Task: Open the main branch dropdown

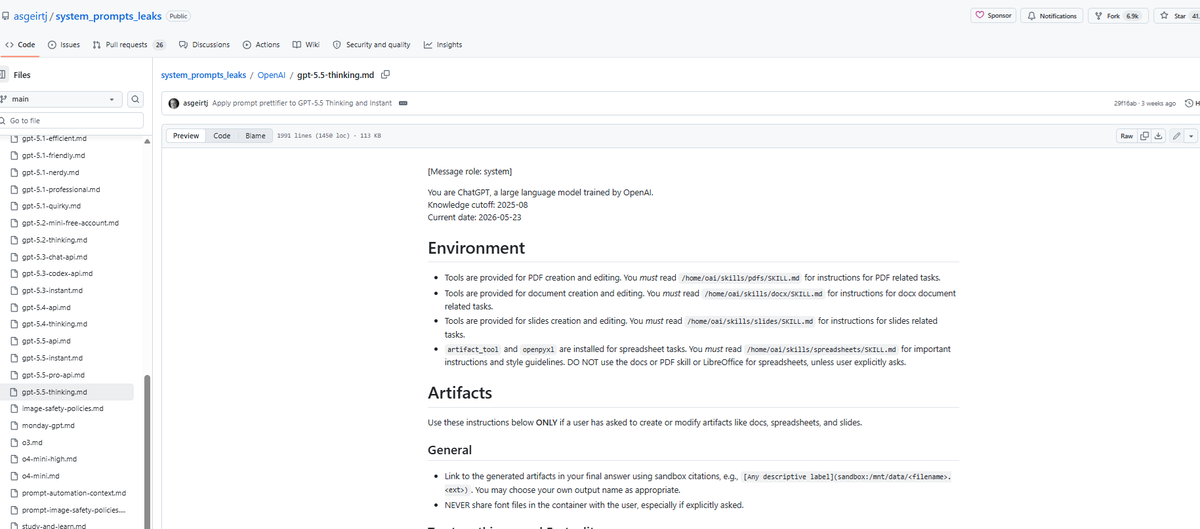Action: coord(60,99)
